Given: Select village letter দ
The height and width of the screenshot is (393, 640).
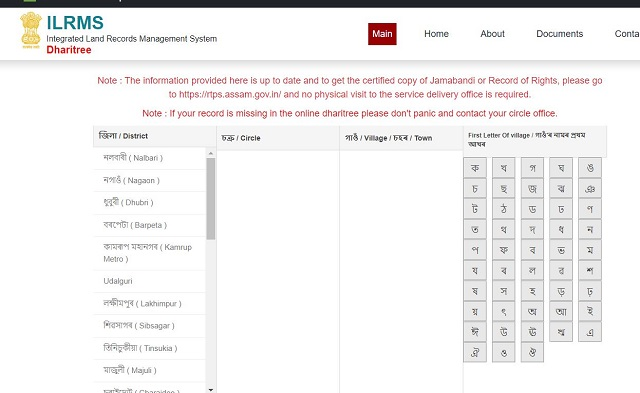Looking at the screenshot, I should [x=532, y=229].
